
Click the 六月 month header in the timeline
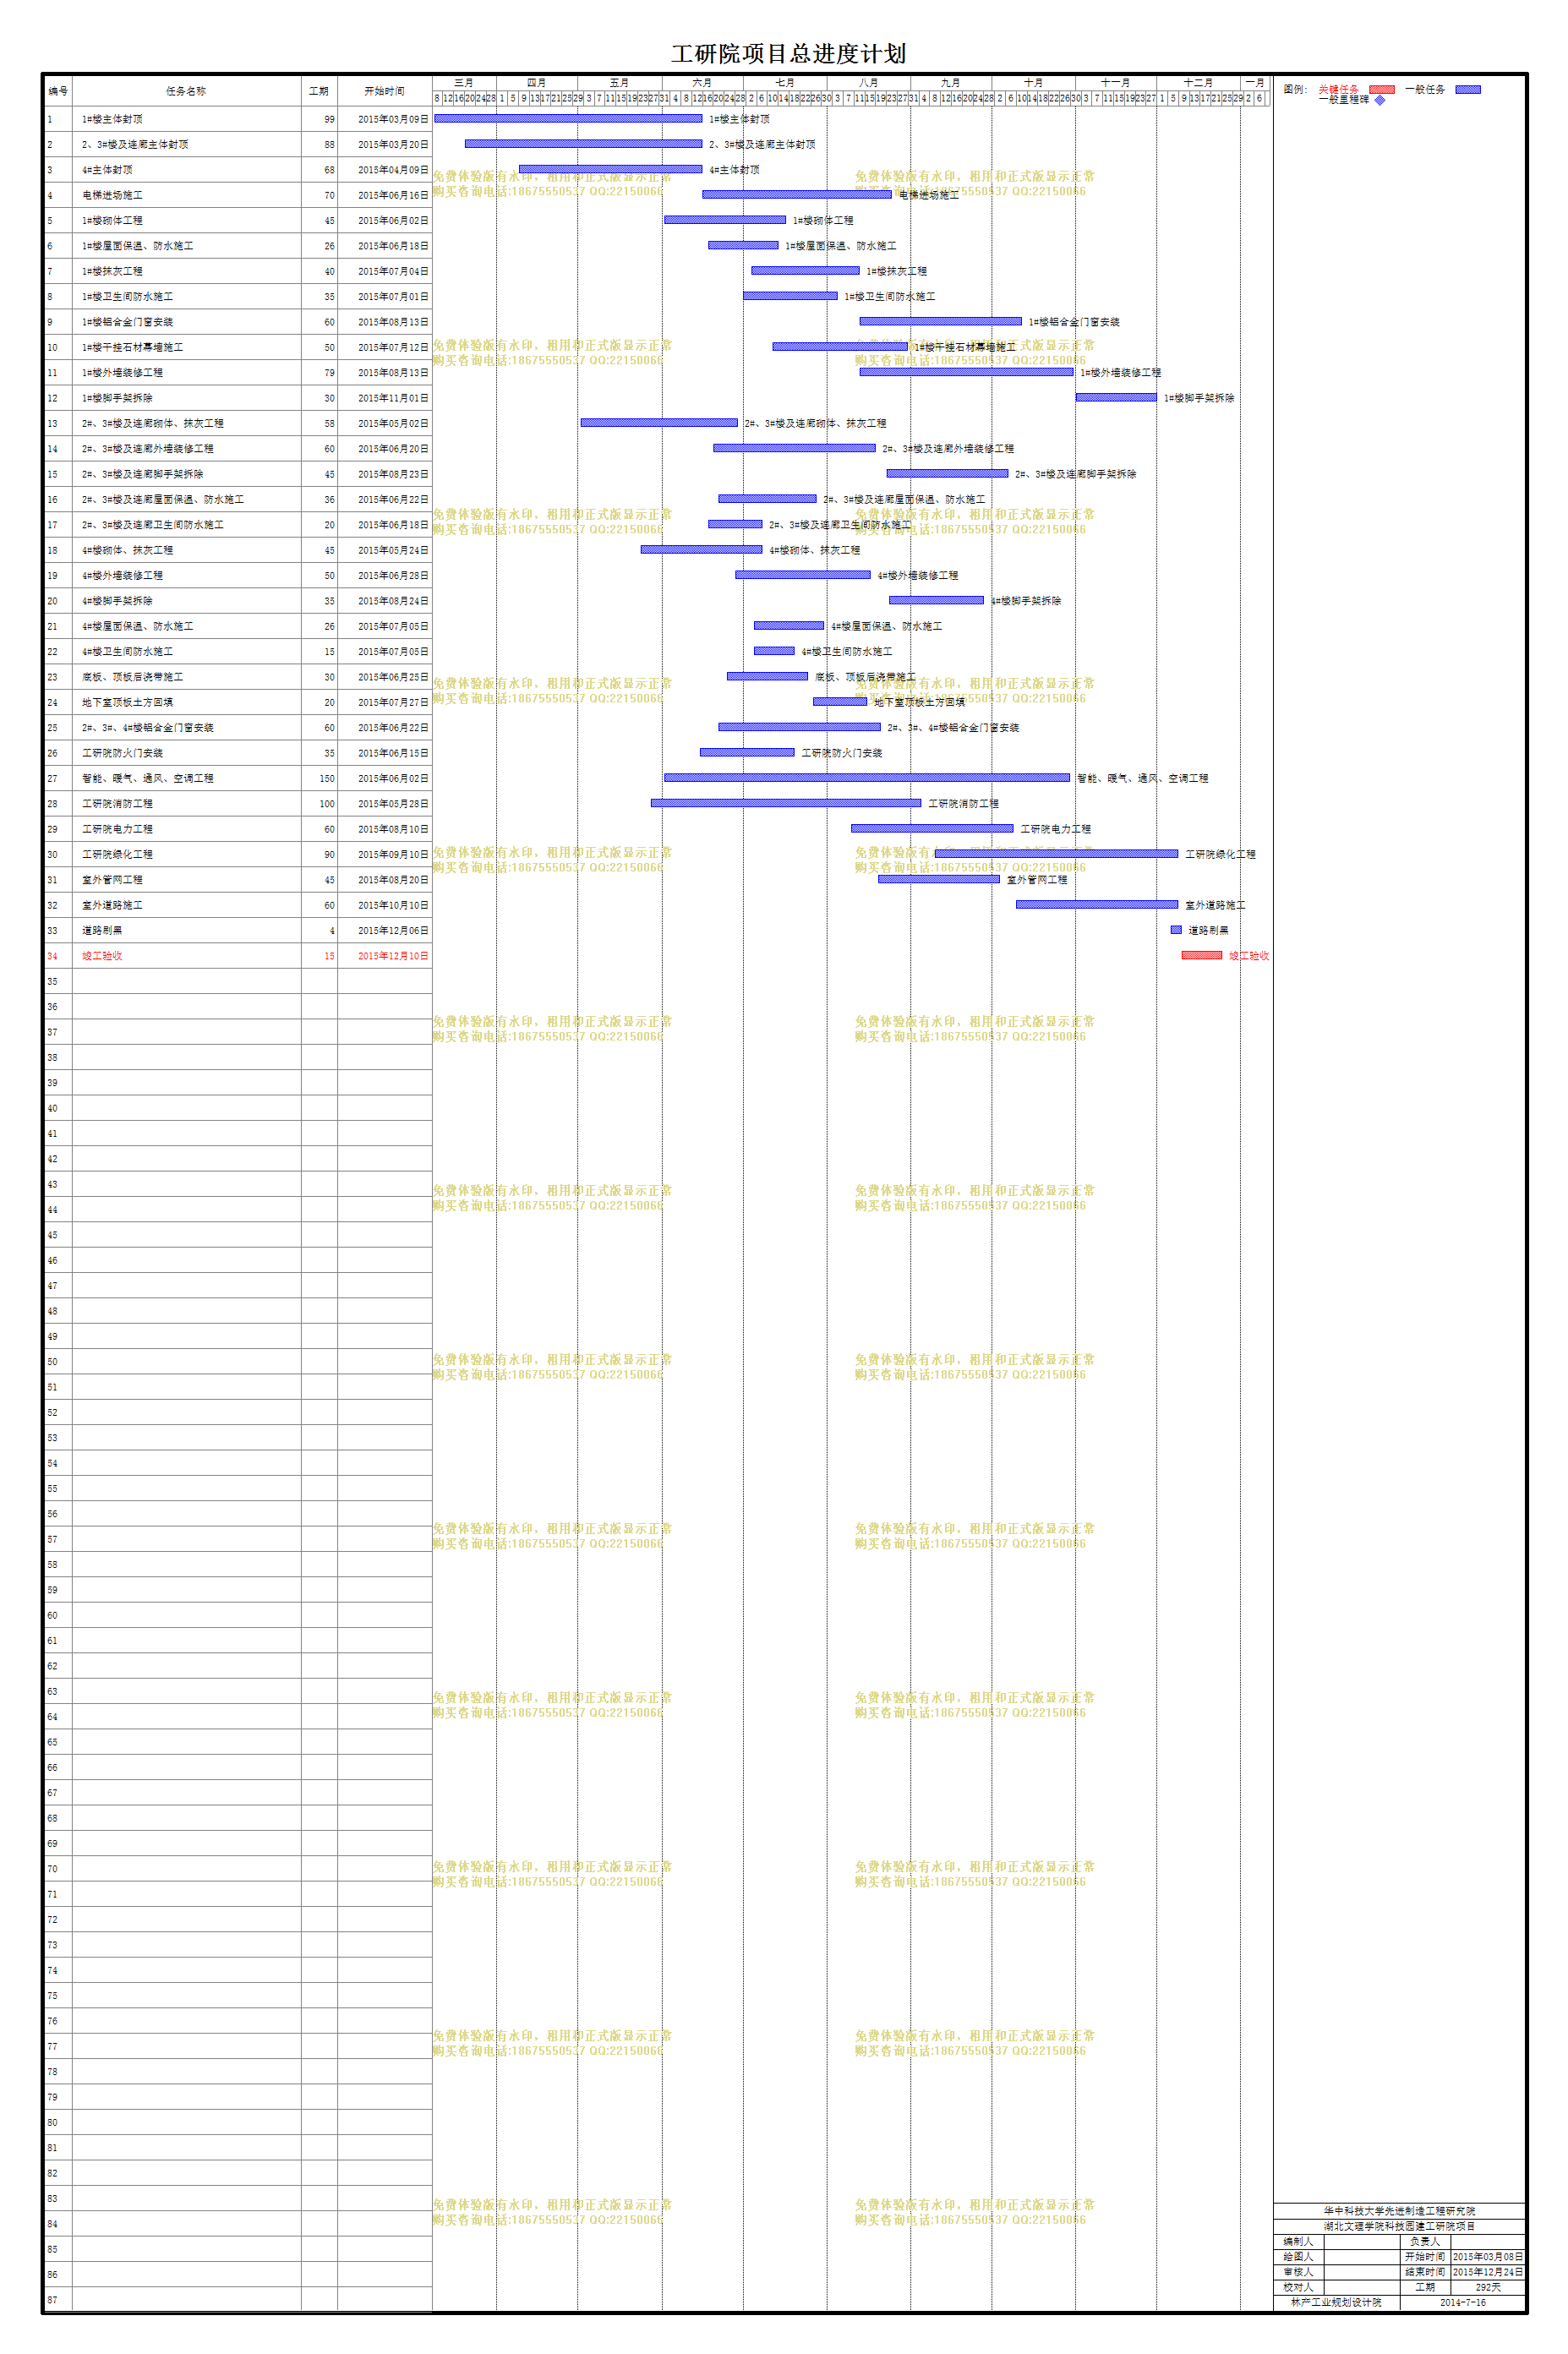702,83
